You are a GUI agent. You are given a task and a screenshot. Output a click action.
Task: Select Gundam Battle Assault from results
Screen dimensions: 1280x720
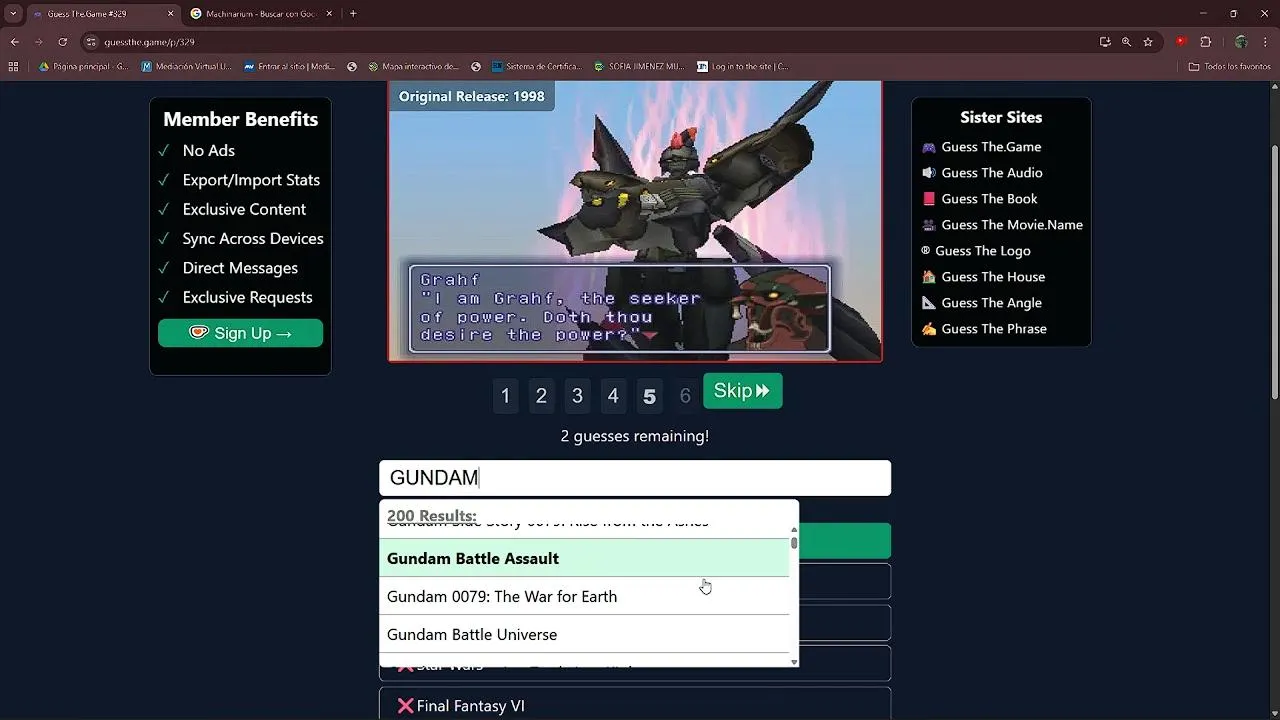pos(584,558)
